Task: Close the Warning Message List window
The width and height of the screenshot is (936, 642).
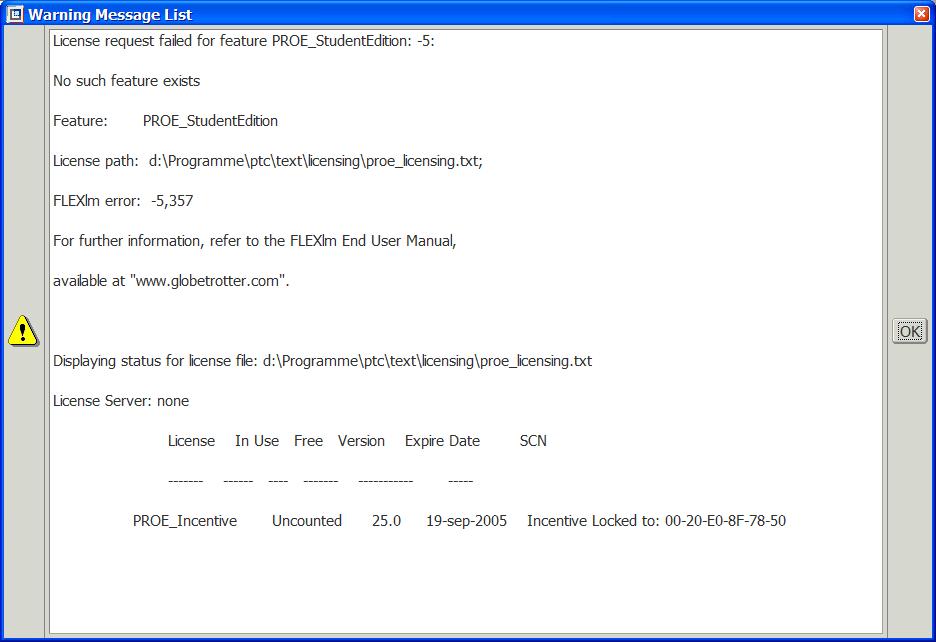Action: point(921,14)
